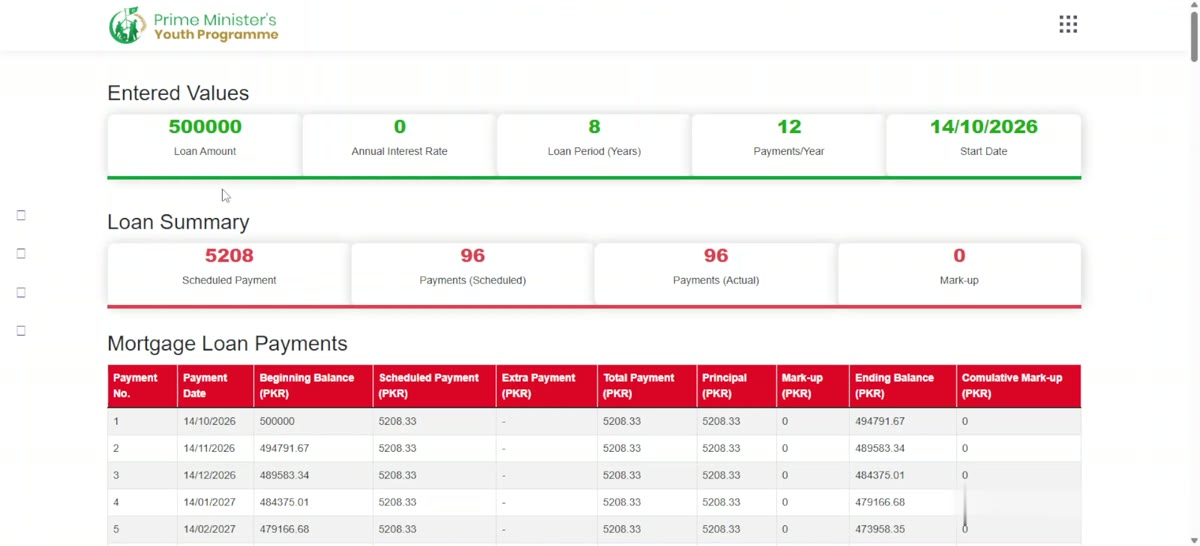Select the Start Date value 14/10/2026
Screen dimensions: 1200x546
coord(984,127)
